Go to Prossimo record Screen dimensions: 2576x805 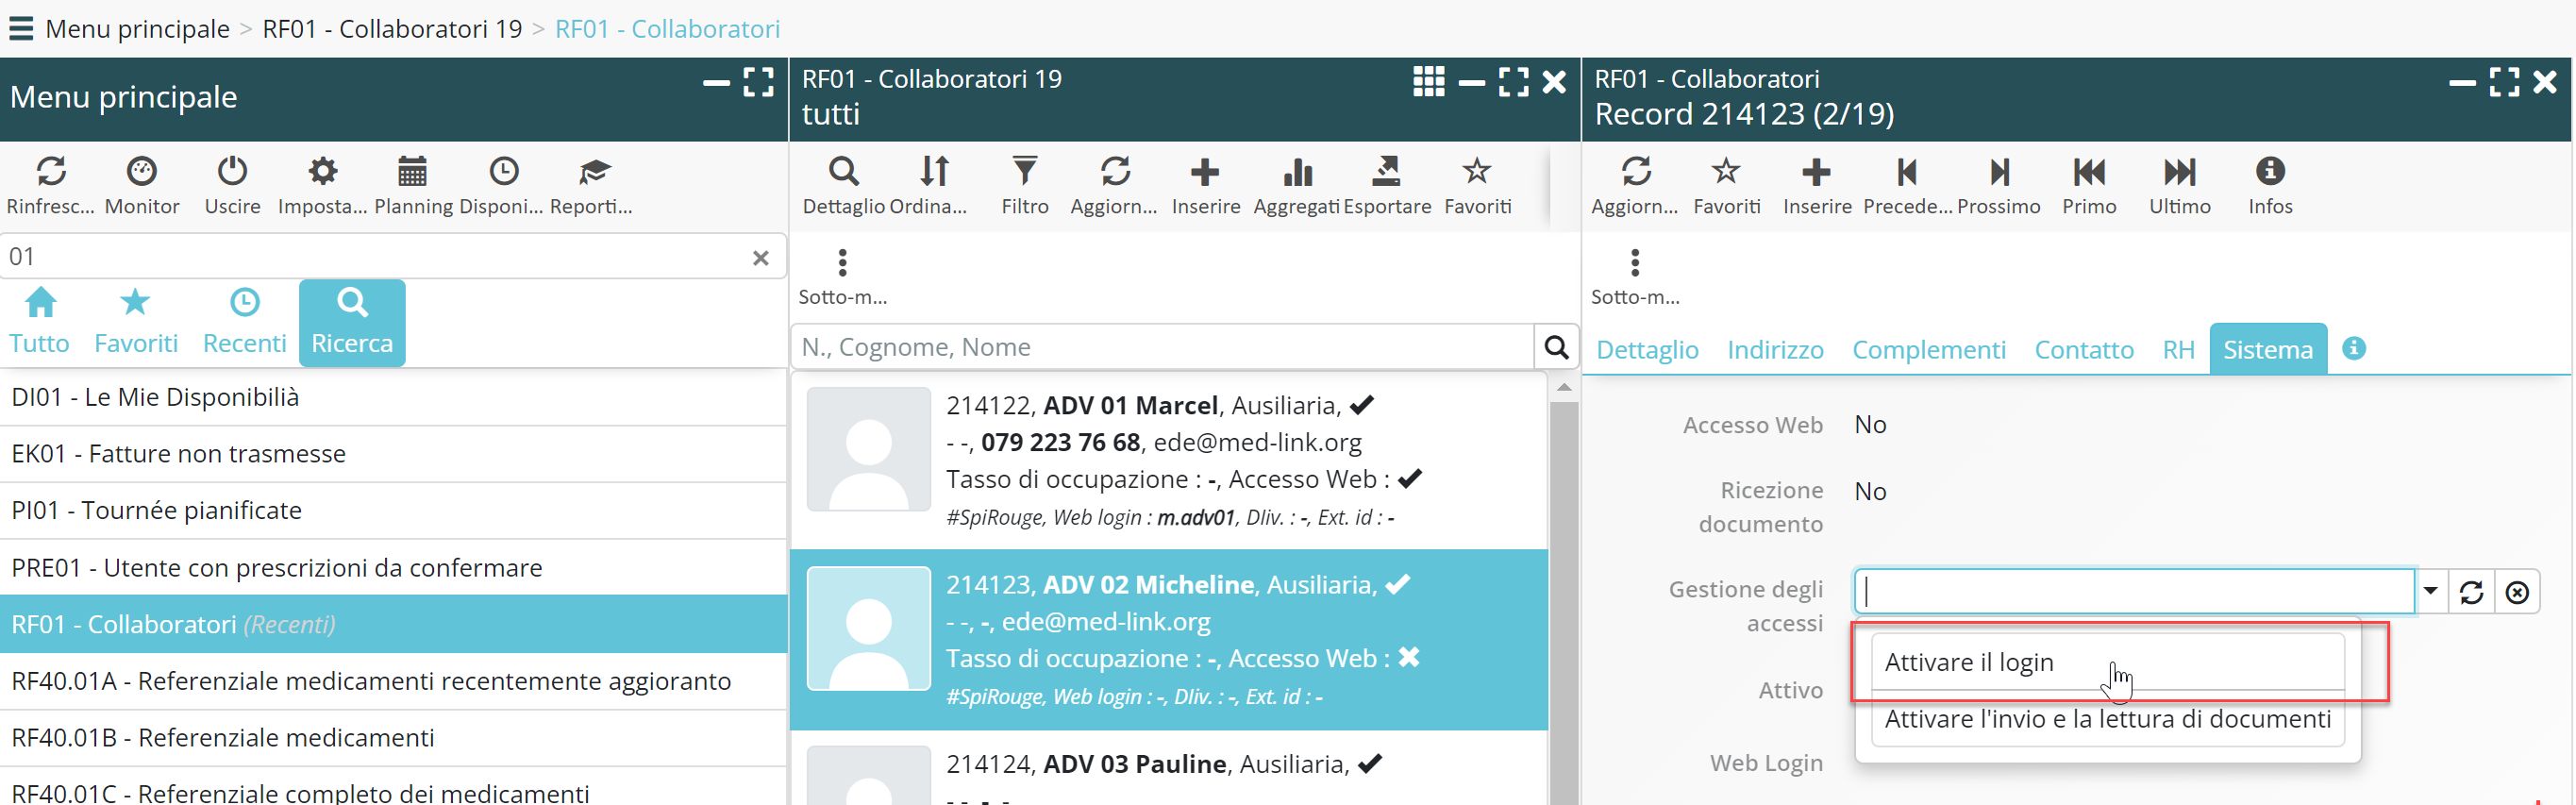pyautogui.click(x=1998, y=172)
